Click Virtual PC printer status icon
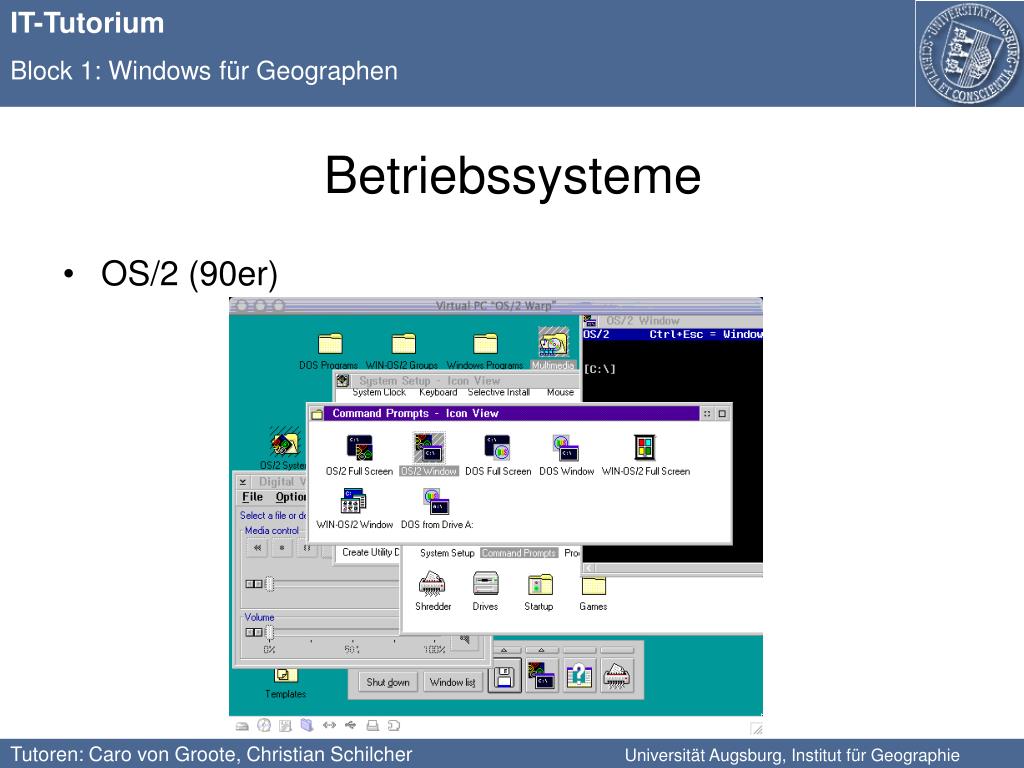The image size is (1024, 768). 372,725
